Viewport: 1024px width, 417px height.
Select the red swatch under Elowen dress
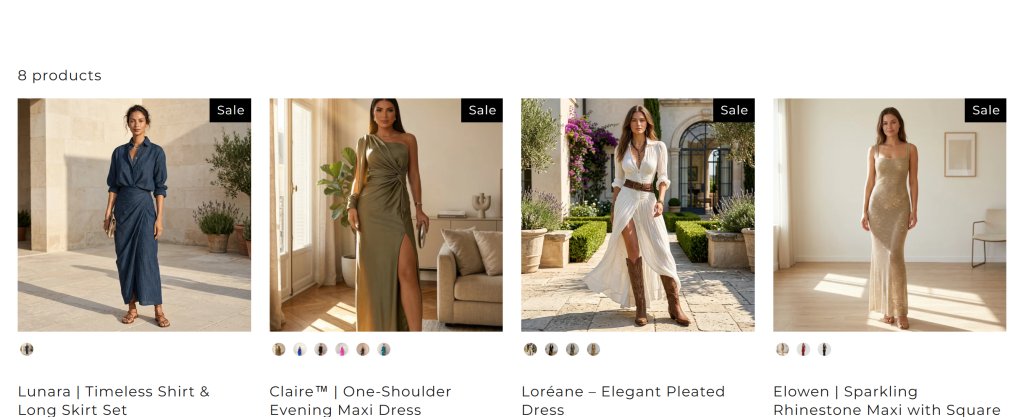click(803, 350)
